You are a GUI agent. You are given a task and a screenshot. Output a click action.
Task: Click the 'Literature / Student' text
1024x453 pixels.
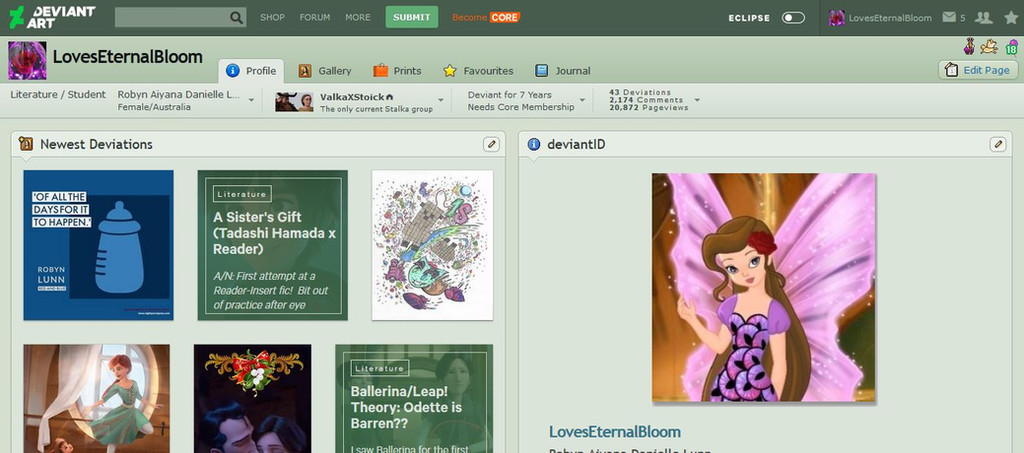(x=57, y=95)
